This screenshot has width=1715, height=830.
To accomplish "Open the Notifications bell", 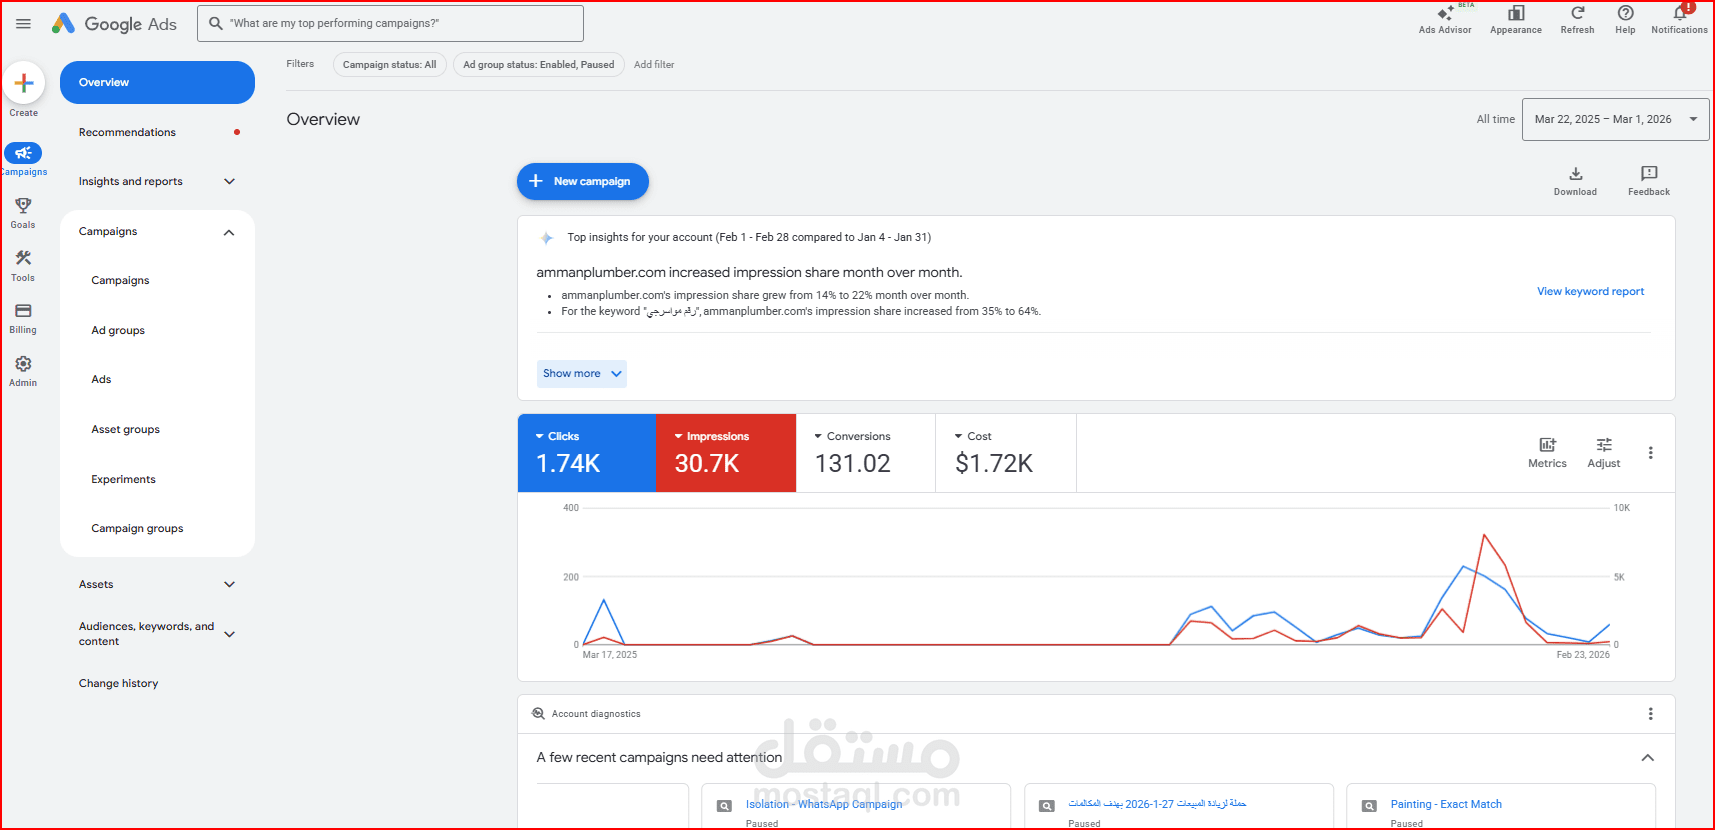I will pos(1680,13).
